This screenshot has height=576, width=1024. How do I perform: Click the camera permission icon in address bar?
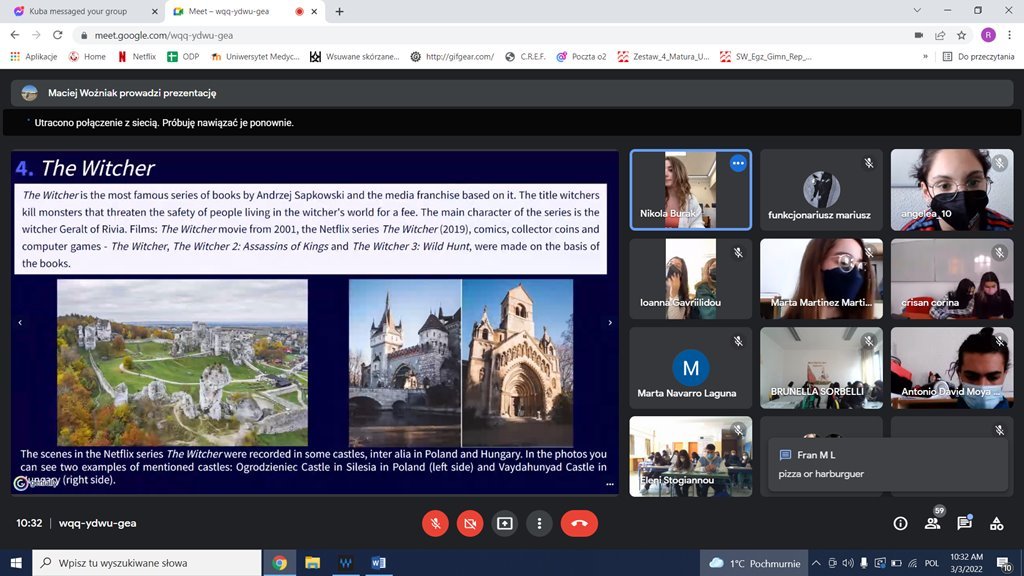(x=919, y=35)
